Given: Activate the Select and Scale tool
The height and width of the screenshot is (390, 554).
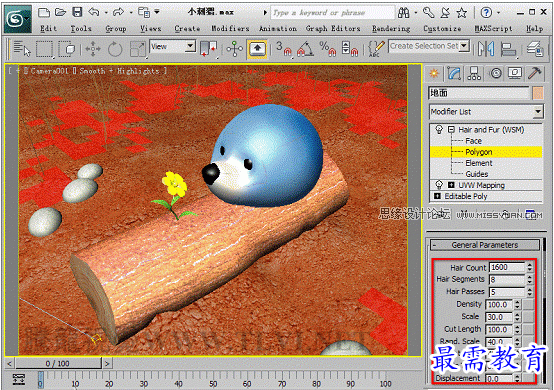Looking at the screenshot, I should 137,49.
